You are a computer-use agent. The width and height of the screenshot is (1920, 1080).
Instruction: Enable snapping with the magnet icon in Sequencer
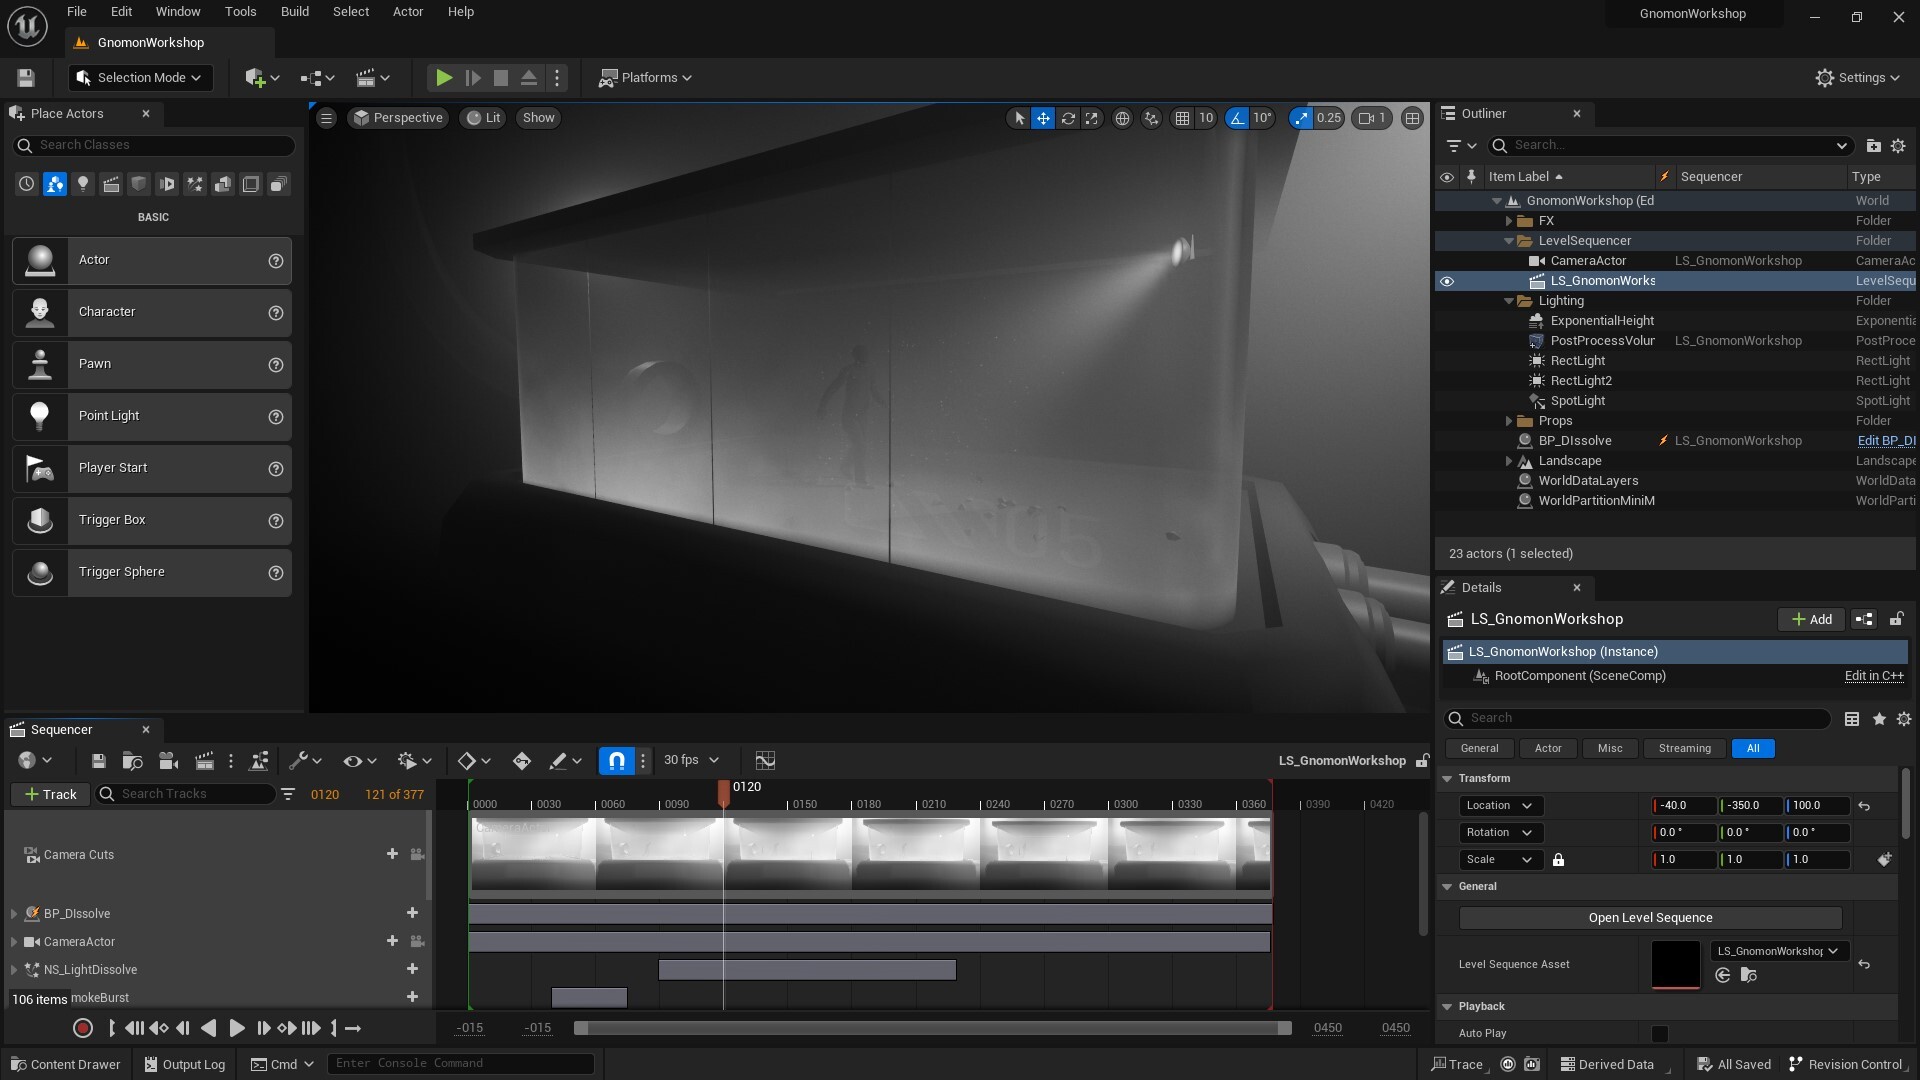click(616, 760)
